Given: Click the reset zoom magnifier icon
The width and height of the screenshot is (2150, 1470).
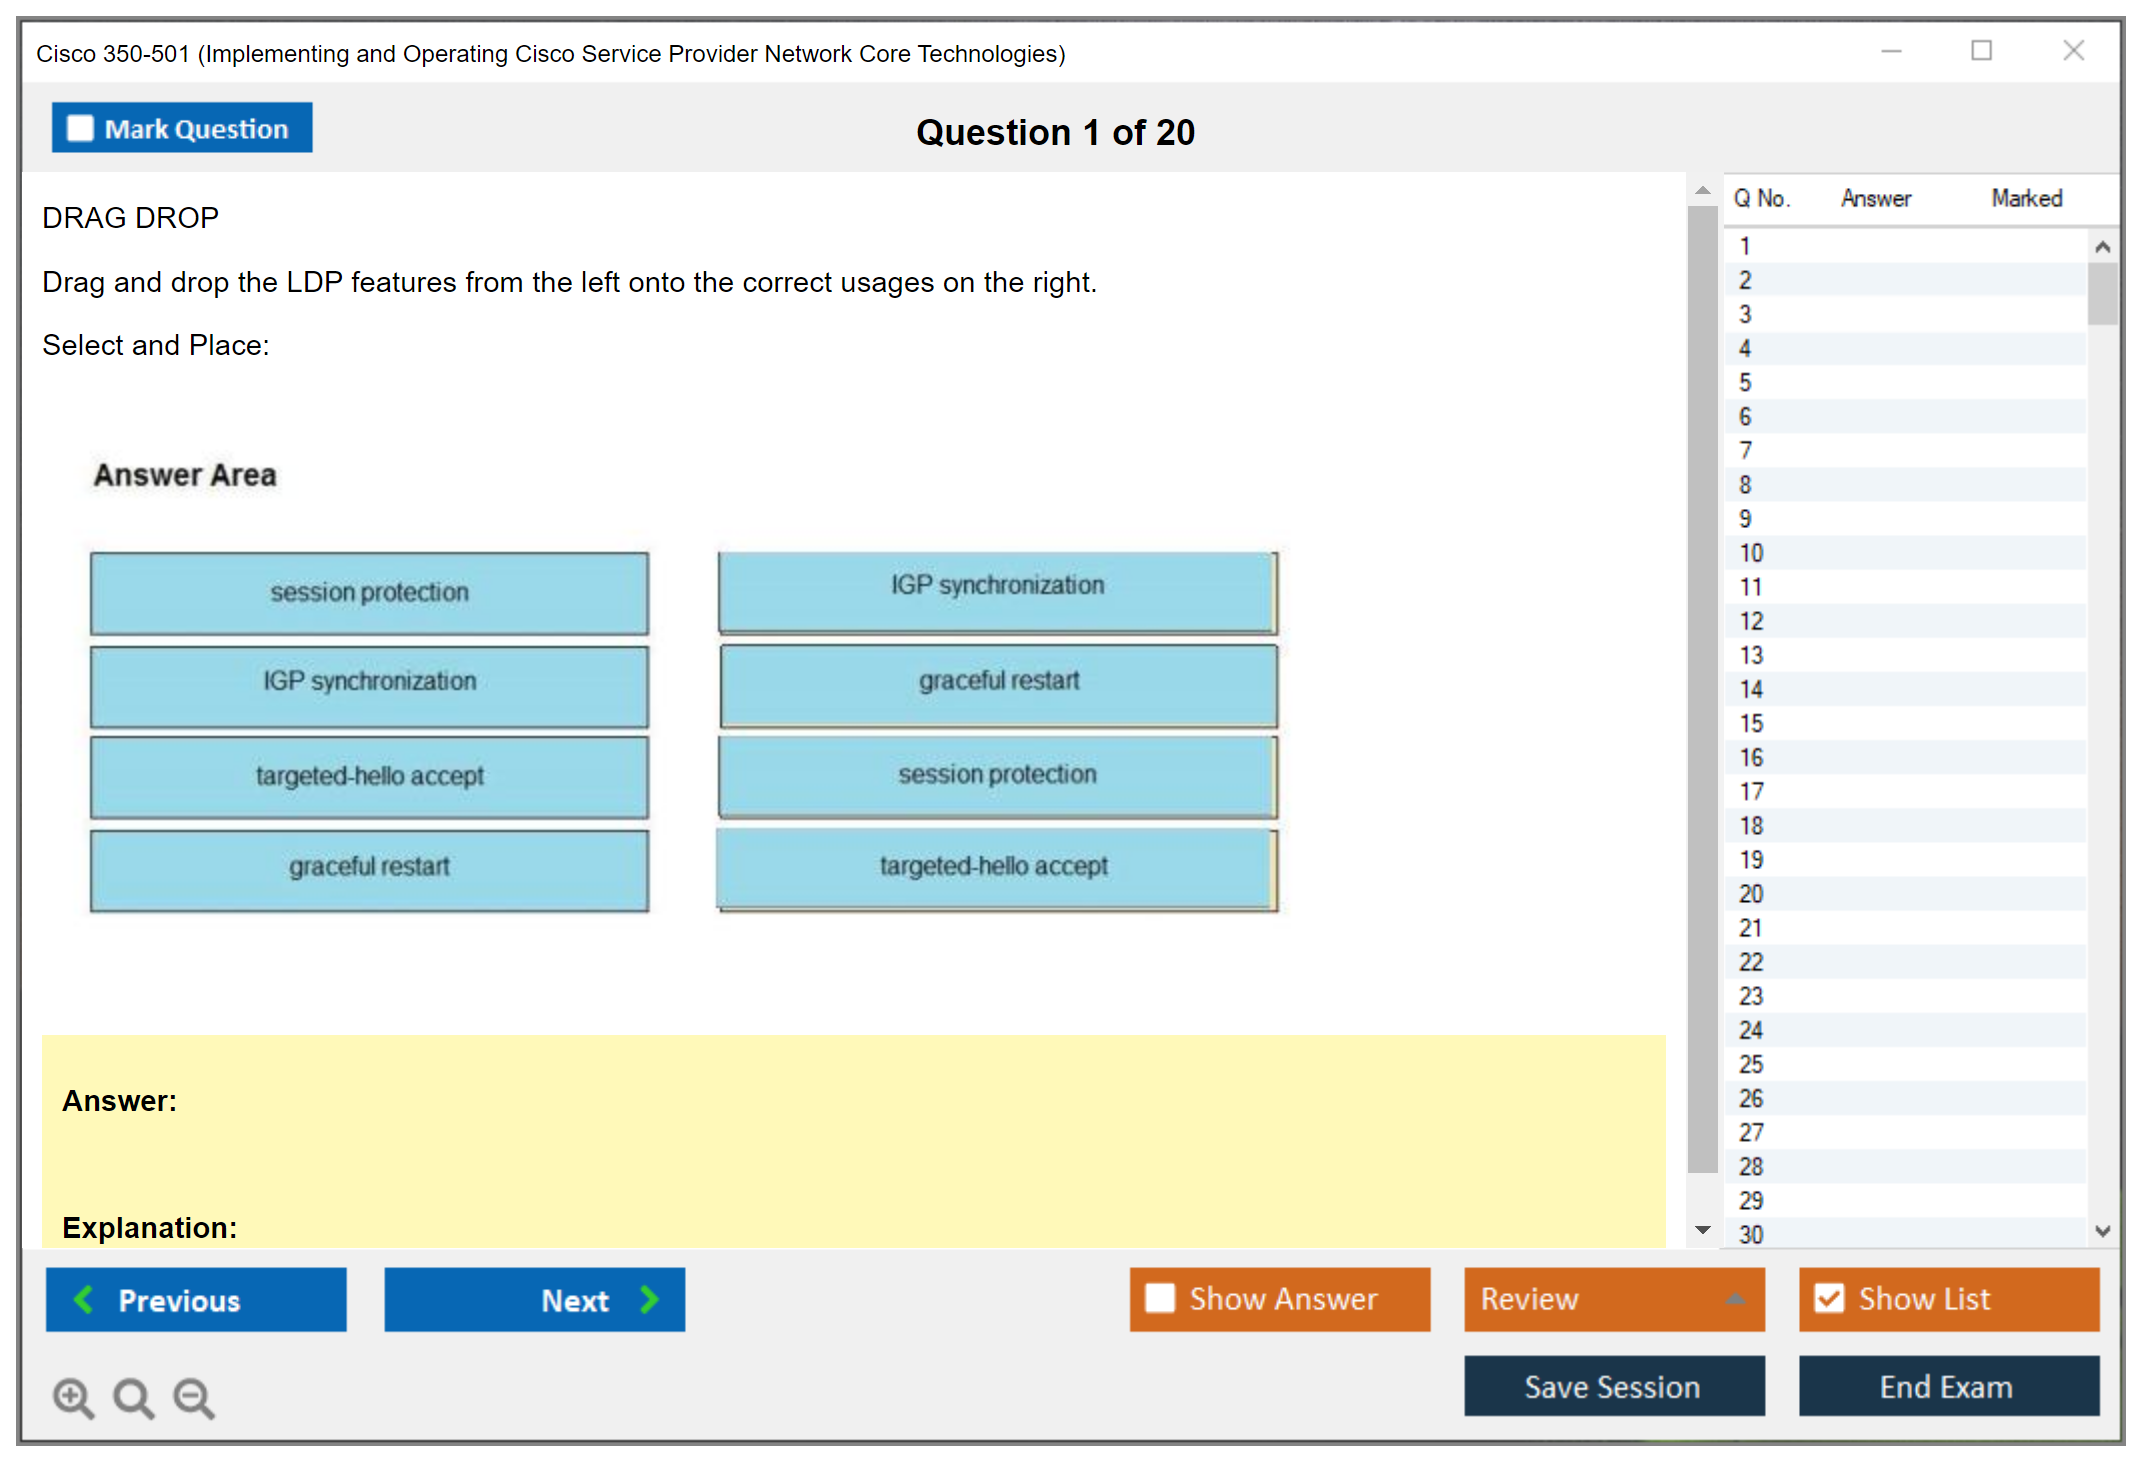Looking at the screenshot, I should (133, 1397).
